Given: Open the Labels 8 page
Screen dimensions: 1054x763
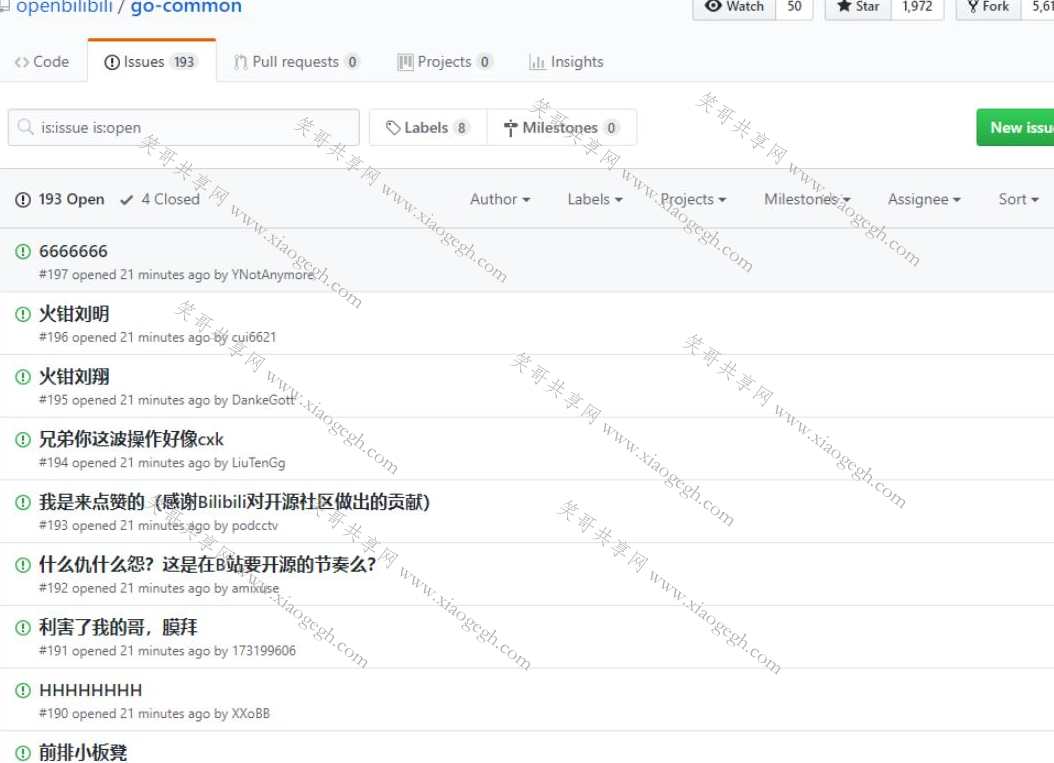Looking at the screenshot, I should [x=428, y=128].
